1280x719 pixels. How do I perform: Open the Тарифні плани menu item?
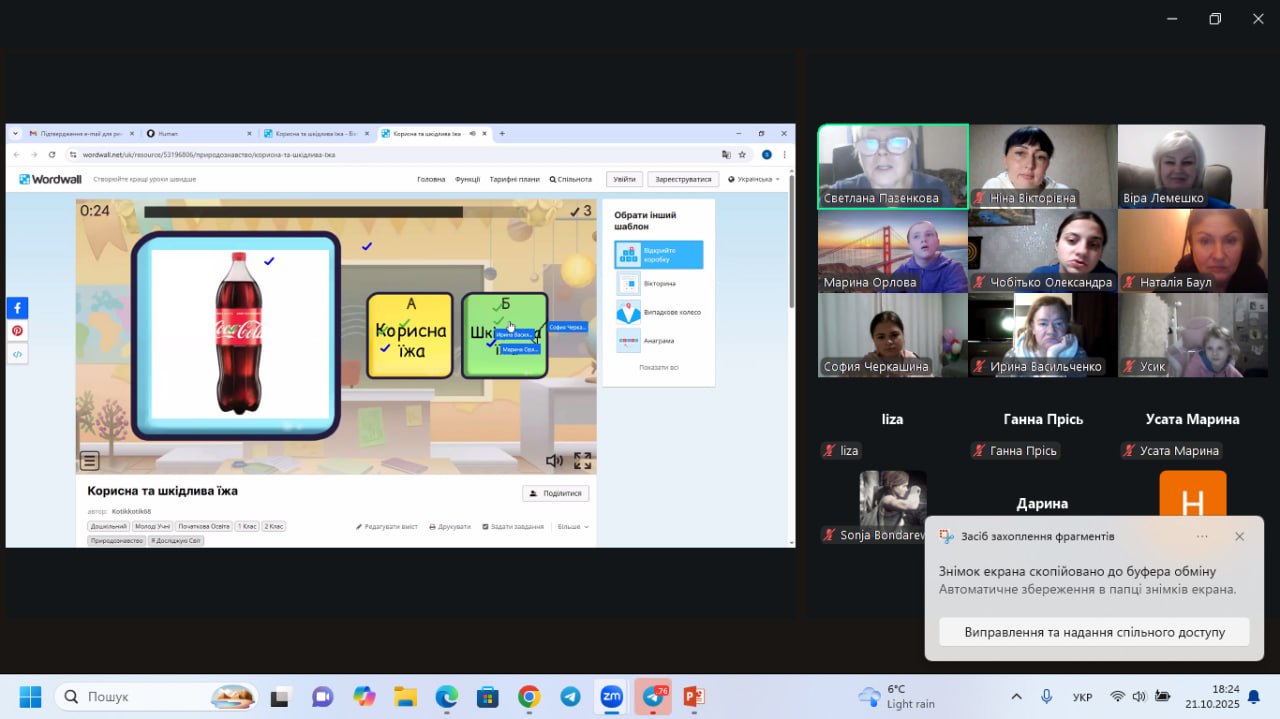point(514,179)
